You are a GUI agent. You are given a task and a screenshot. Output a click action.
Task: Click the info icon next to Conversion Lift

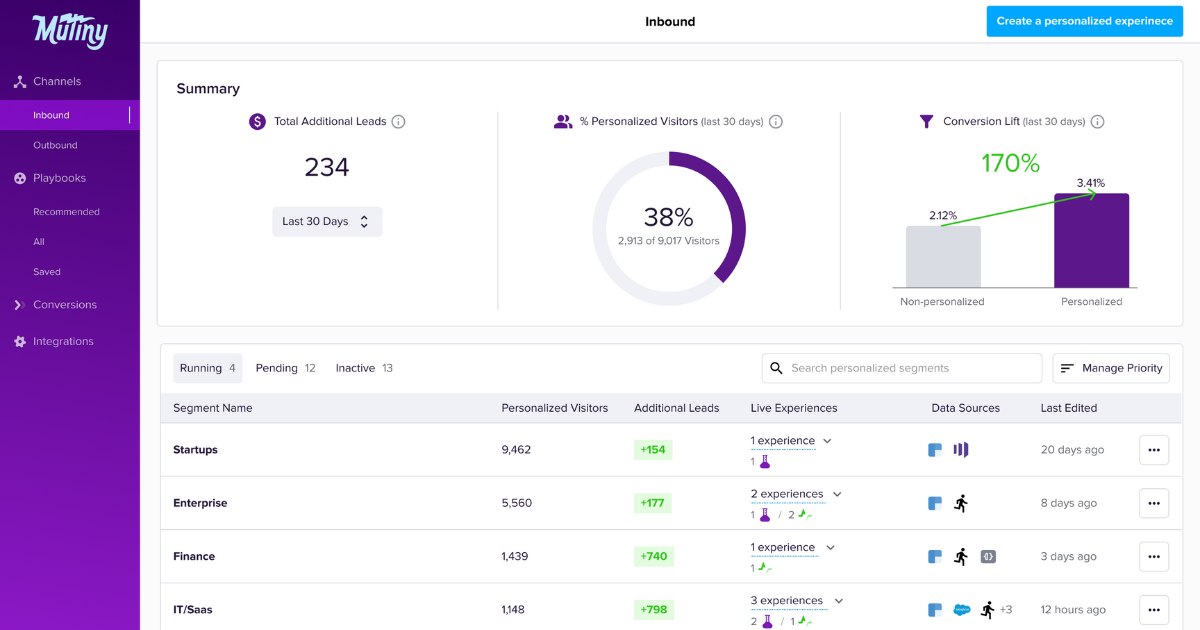(x=1097, y=121)
